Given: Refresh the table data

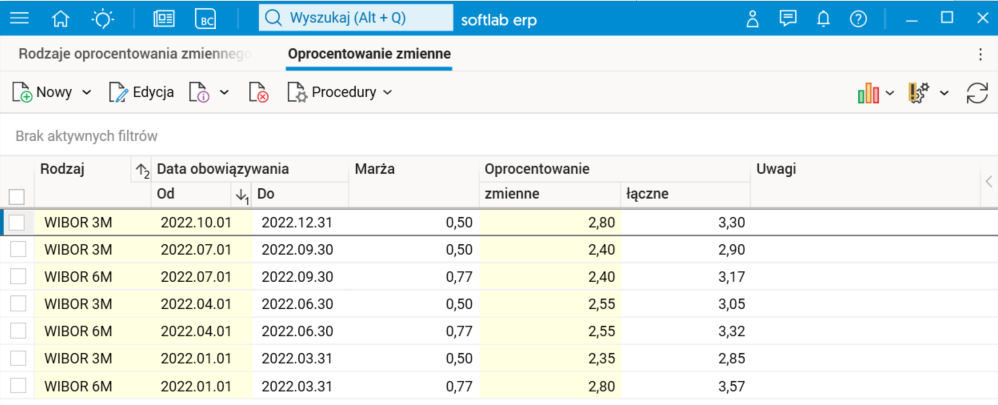Looking at the screenshot, I should [976, 93].
